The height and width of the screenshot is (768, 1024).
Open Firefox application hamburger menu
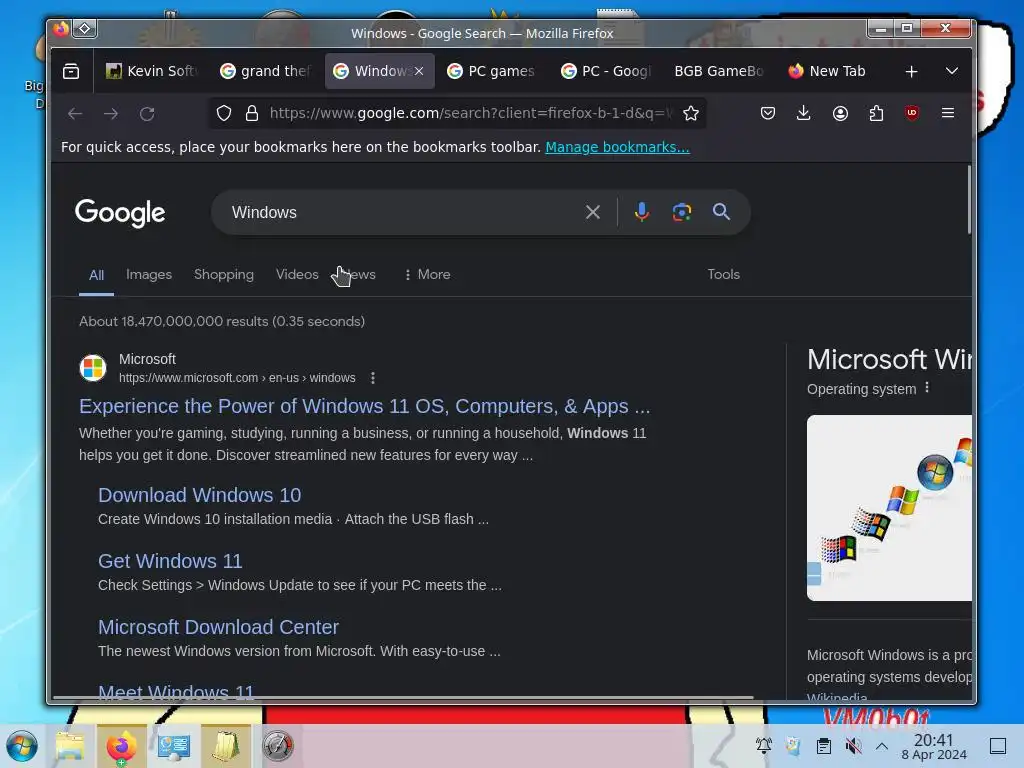948,113
